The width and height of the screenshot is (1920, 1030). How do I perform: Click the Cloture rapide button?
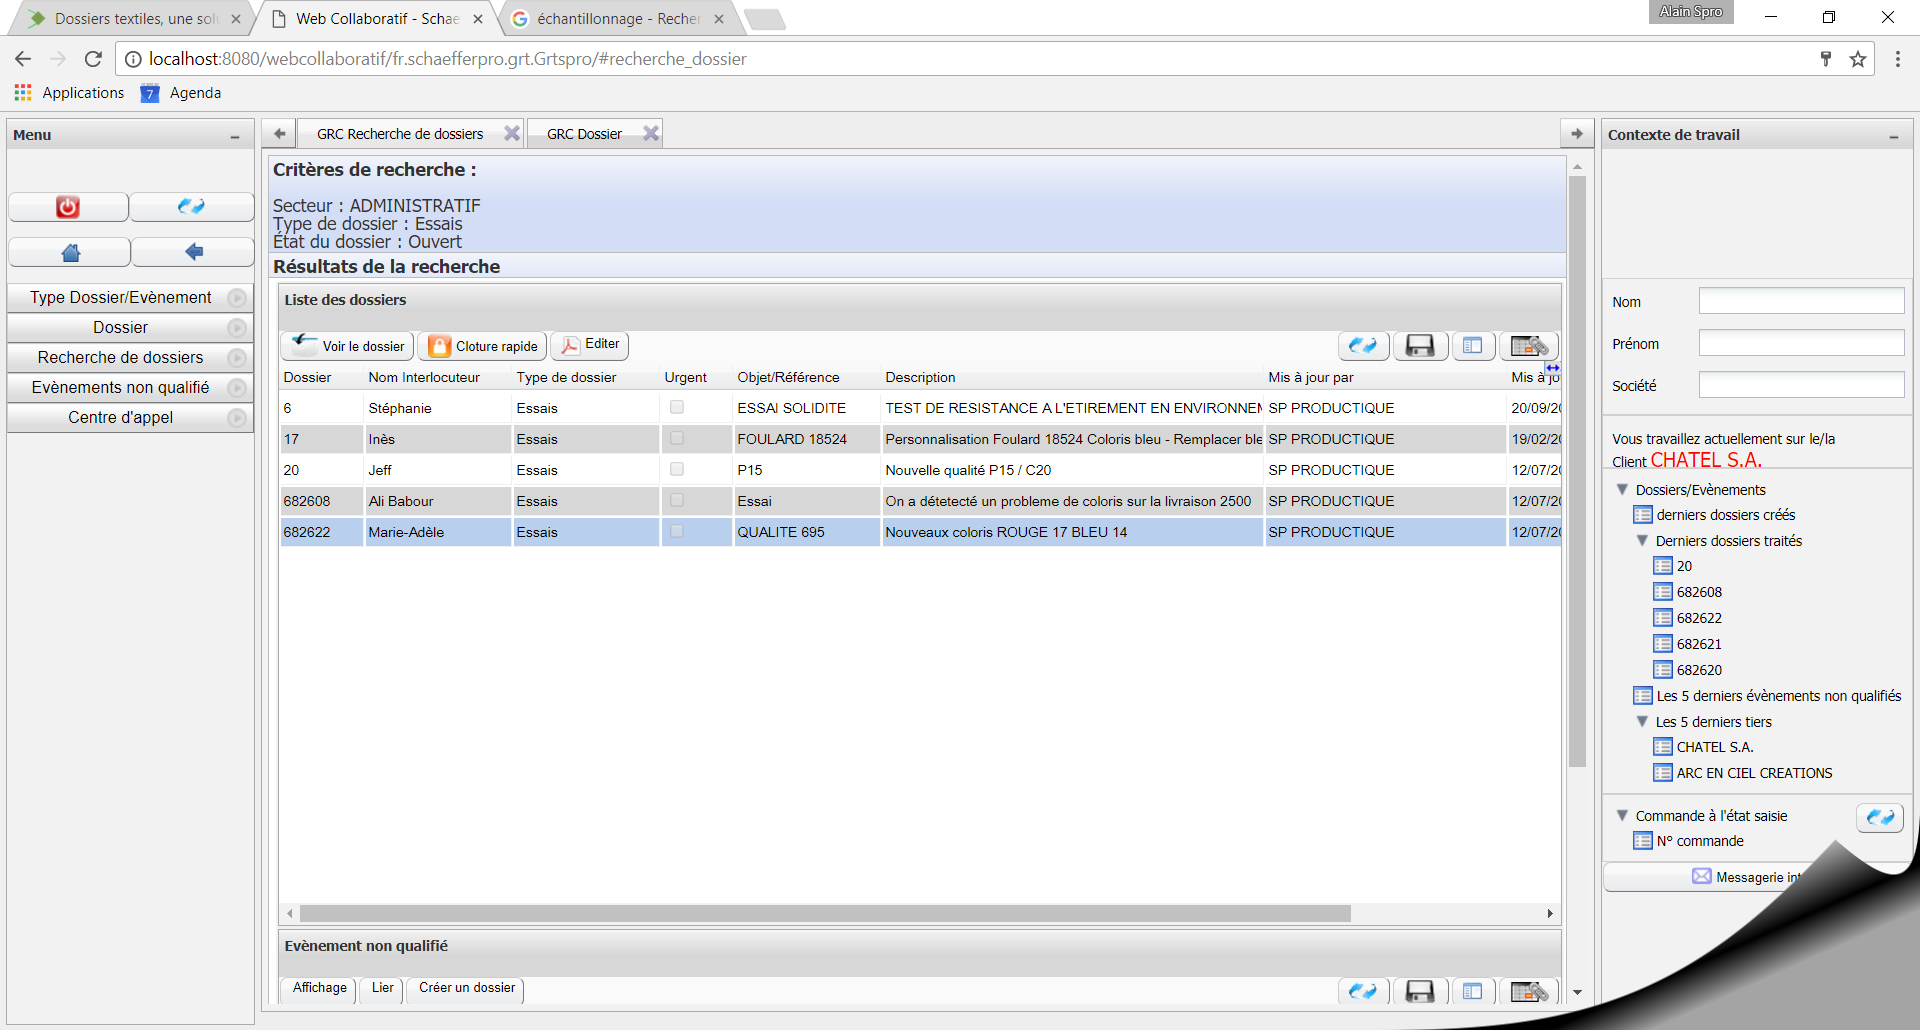483,346
